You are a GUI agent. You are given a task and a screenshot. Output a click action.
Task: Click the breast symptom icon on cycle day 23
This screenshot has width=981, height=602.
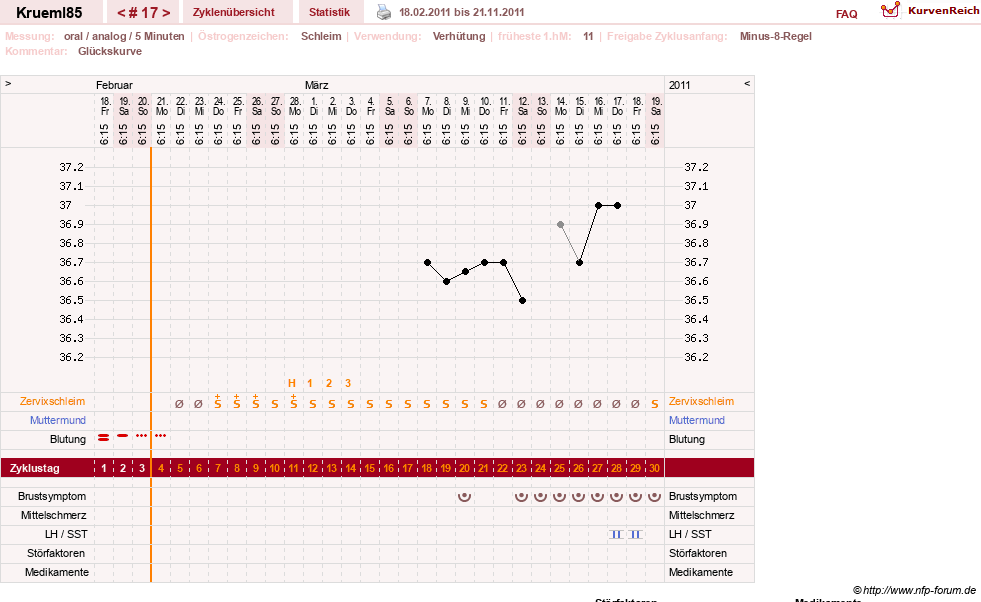point(521,496)
